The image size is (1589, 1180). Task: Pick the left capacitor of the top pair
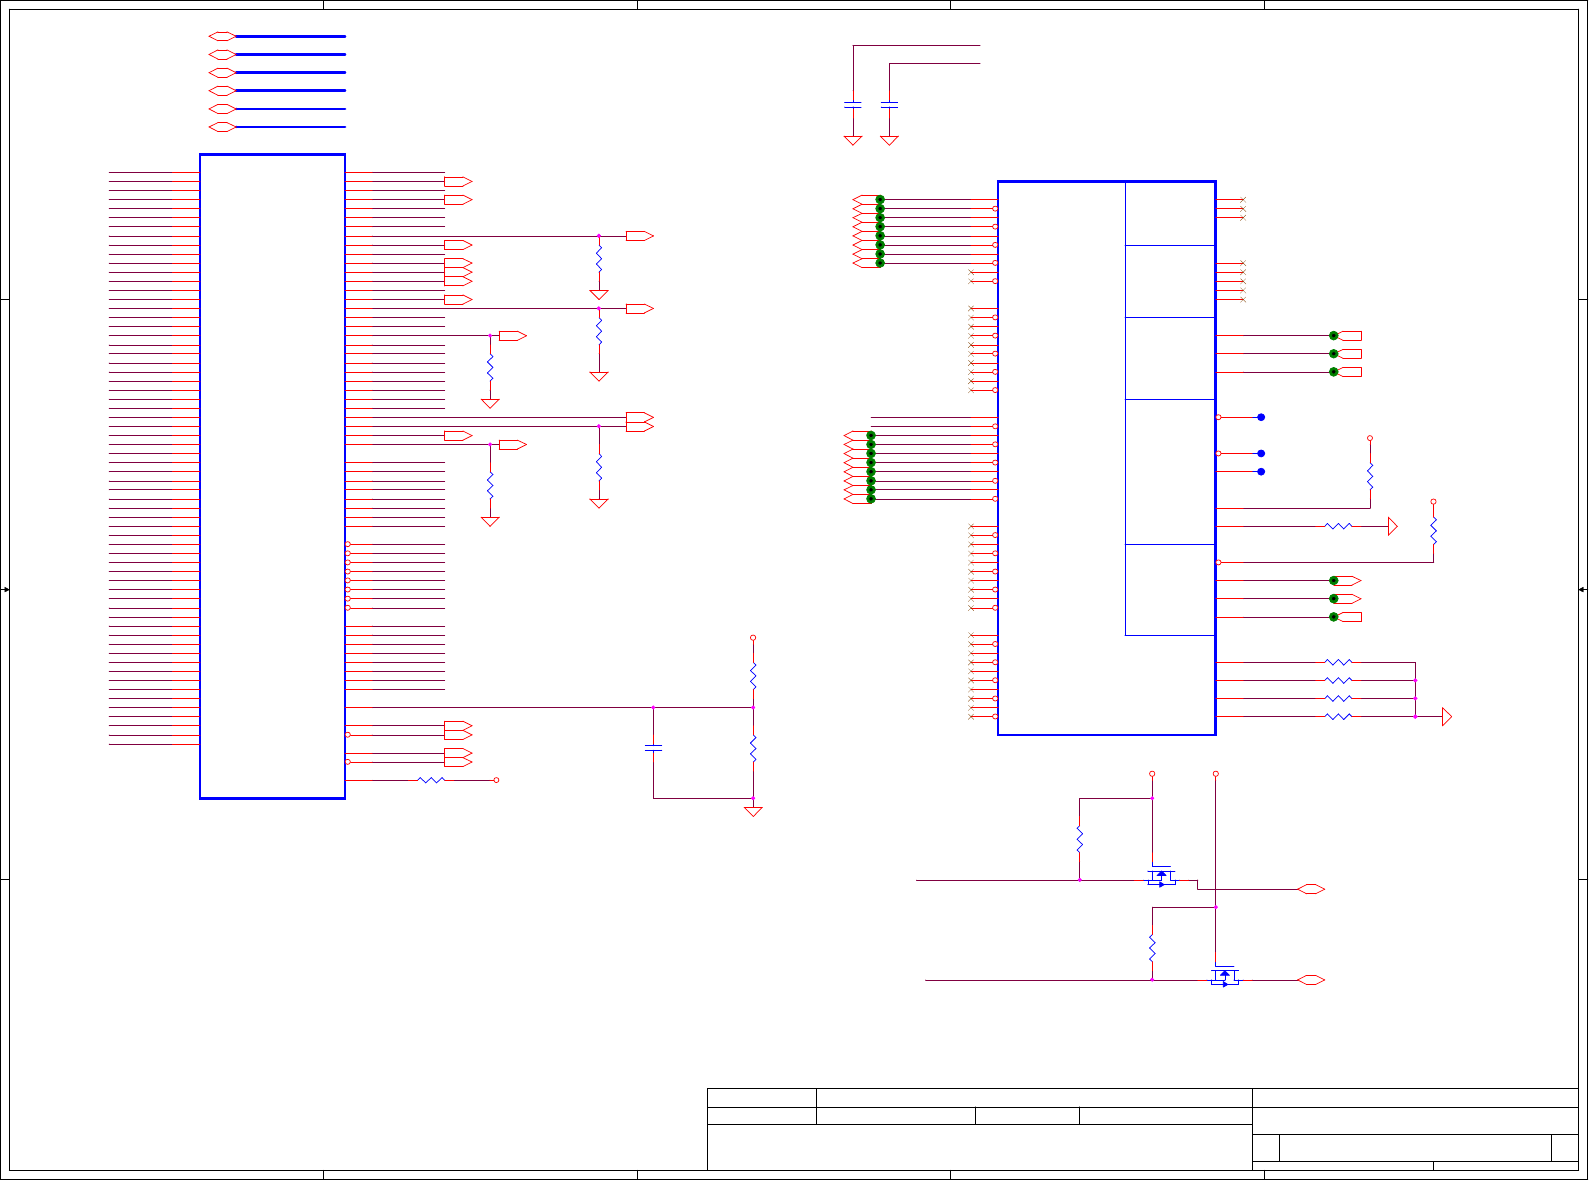tap(853, 104)
